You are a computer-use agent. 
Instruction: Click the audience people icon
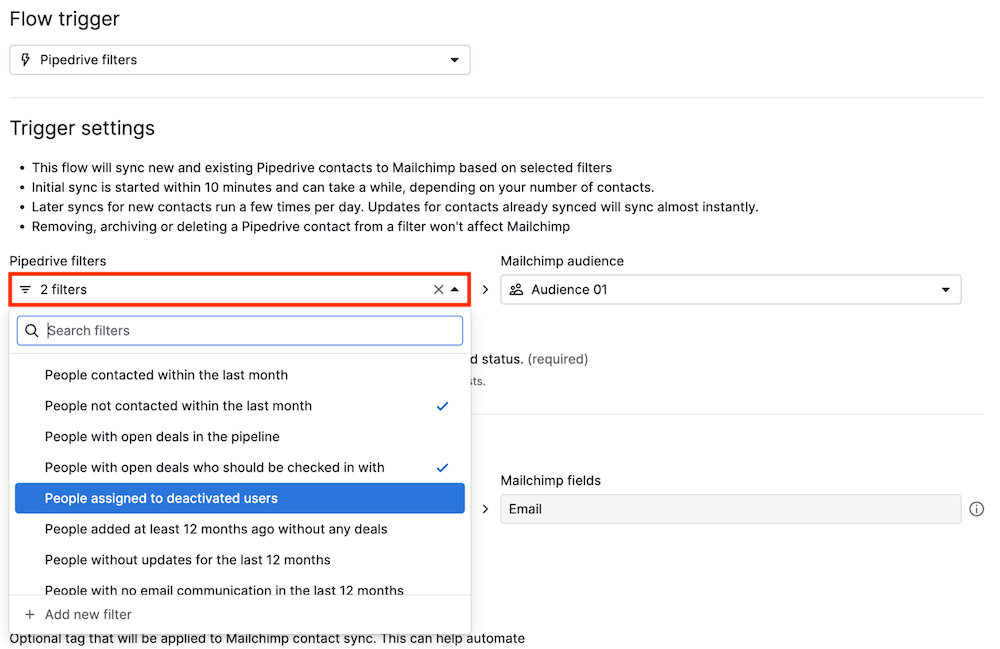coord(516,290)
